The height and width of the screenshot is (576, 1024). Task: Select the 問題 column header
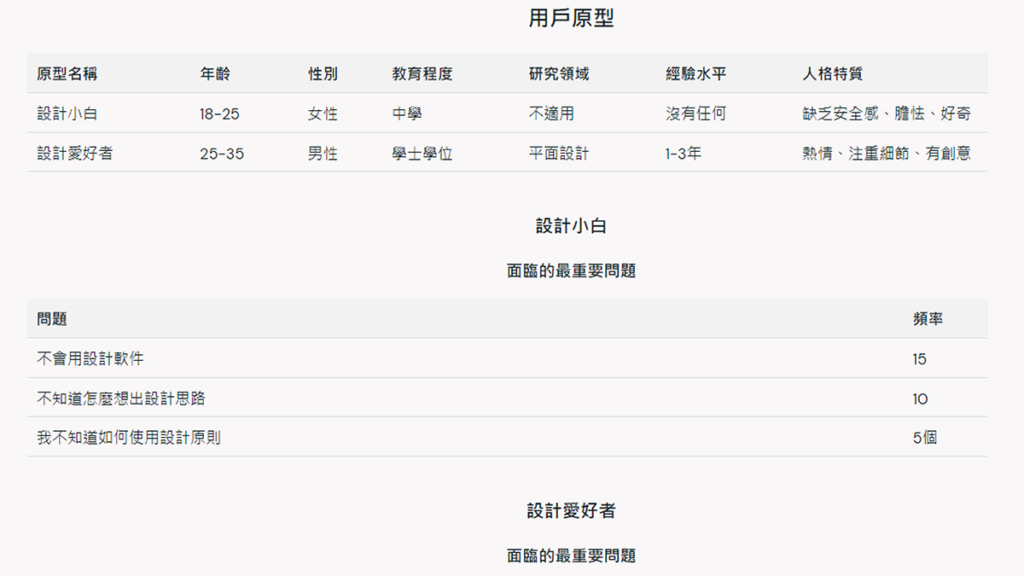tap(52, 319)
